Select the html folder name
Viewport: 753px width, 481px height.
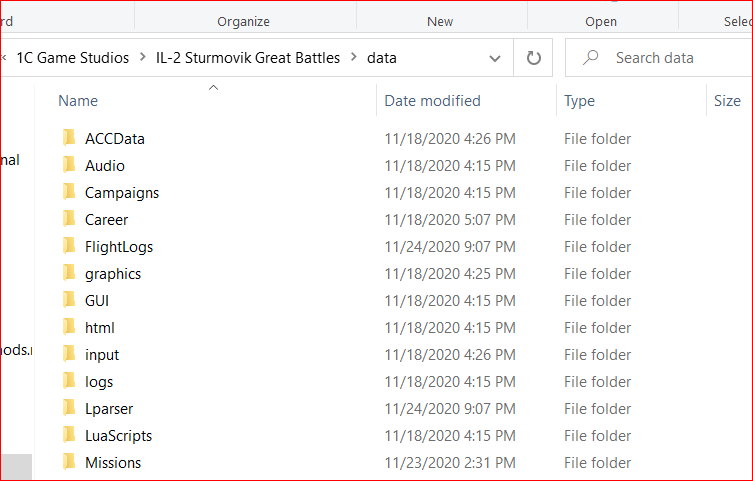[100, 328]
